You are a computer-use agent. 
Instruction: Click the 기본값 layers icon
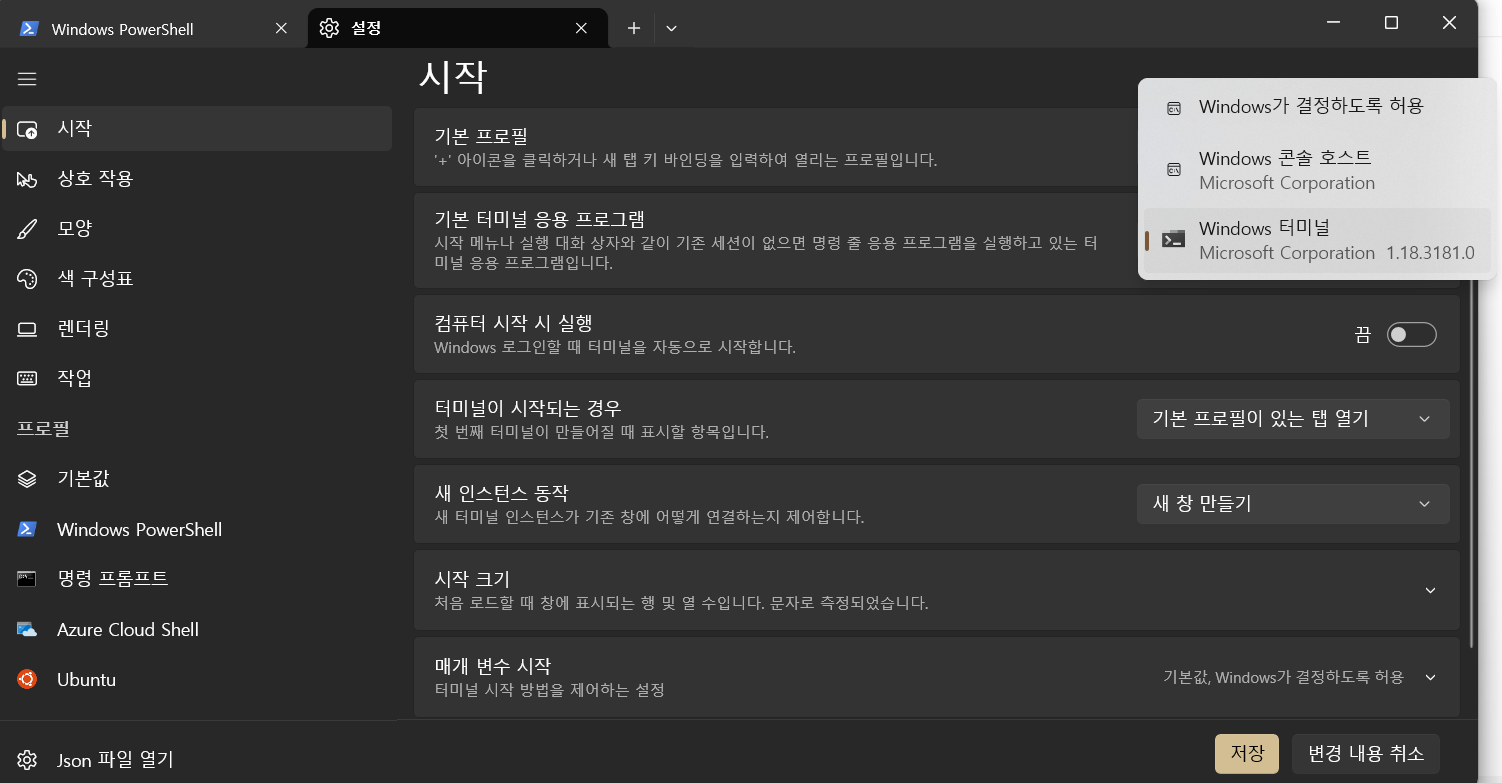[x=27, y=479]
